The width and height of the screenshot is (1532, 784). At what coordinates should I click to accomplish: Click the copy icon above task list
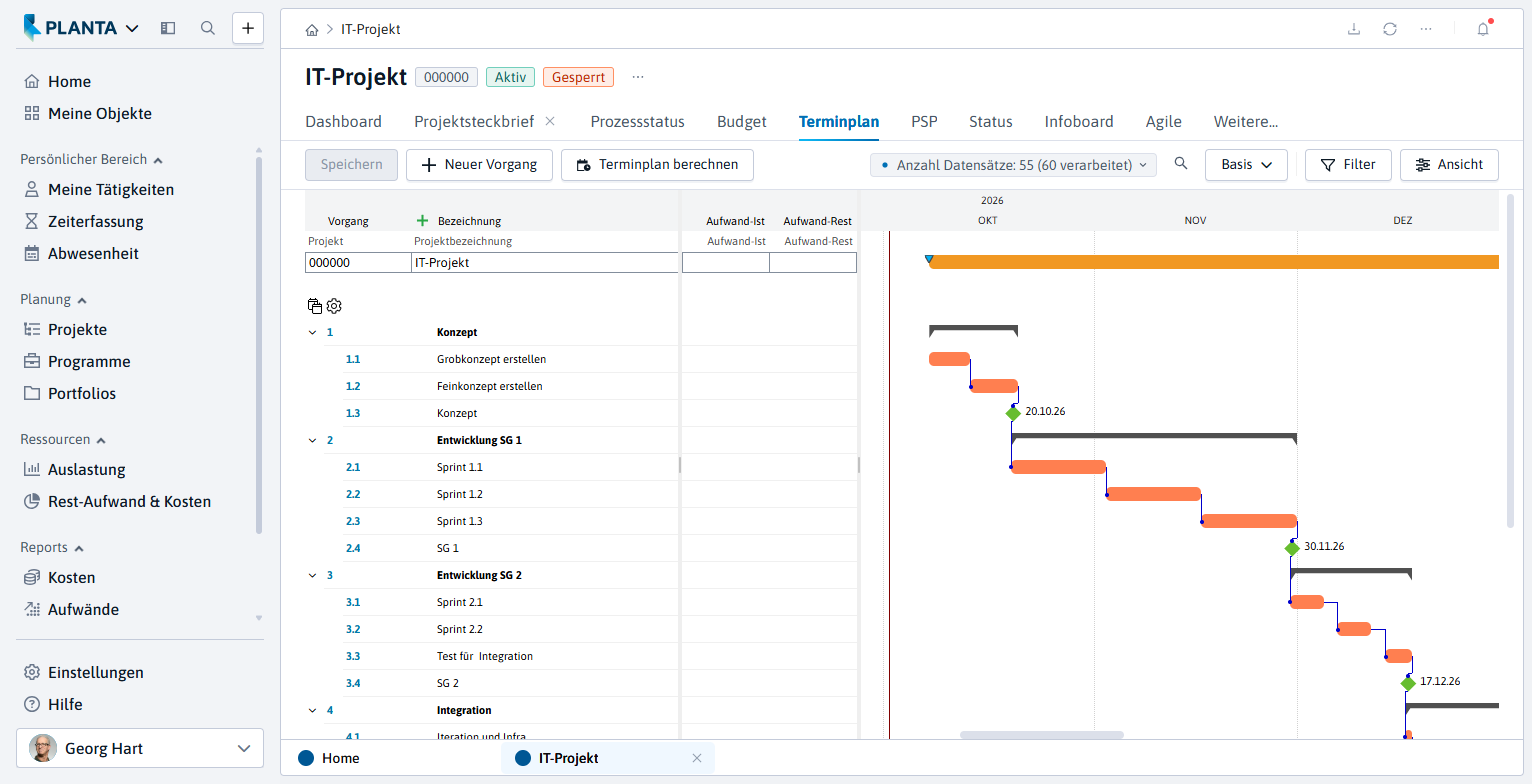[315, 306]
